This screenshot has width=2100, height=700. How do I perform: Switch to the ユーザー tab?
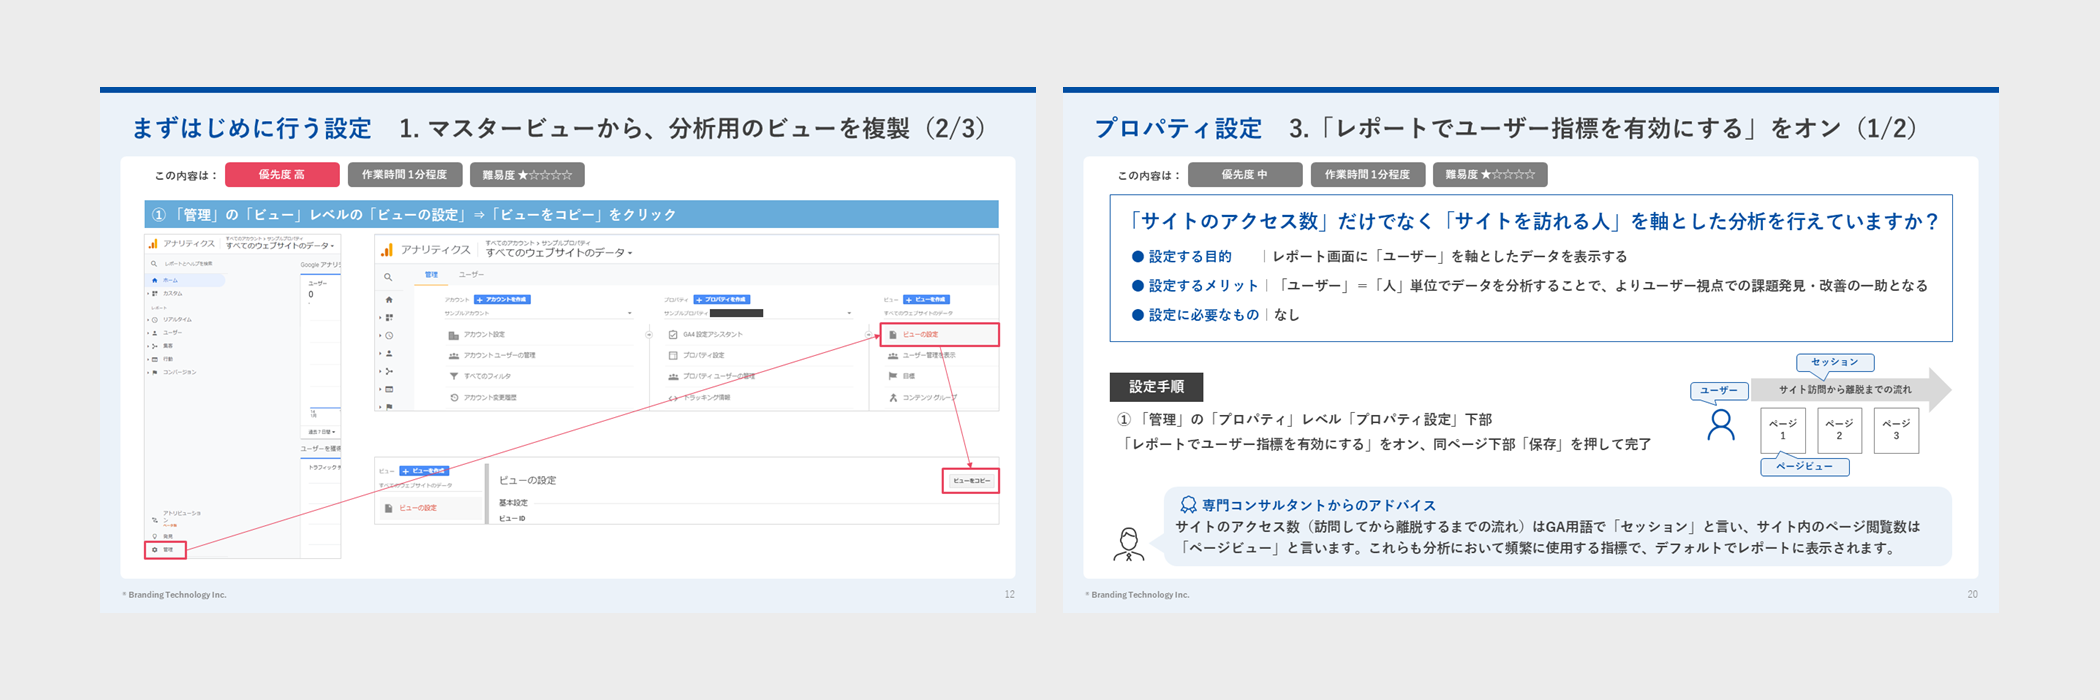(x=471, y=275)
